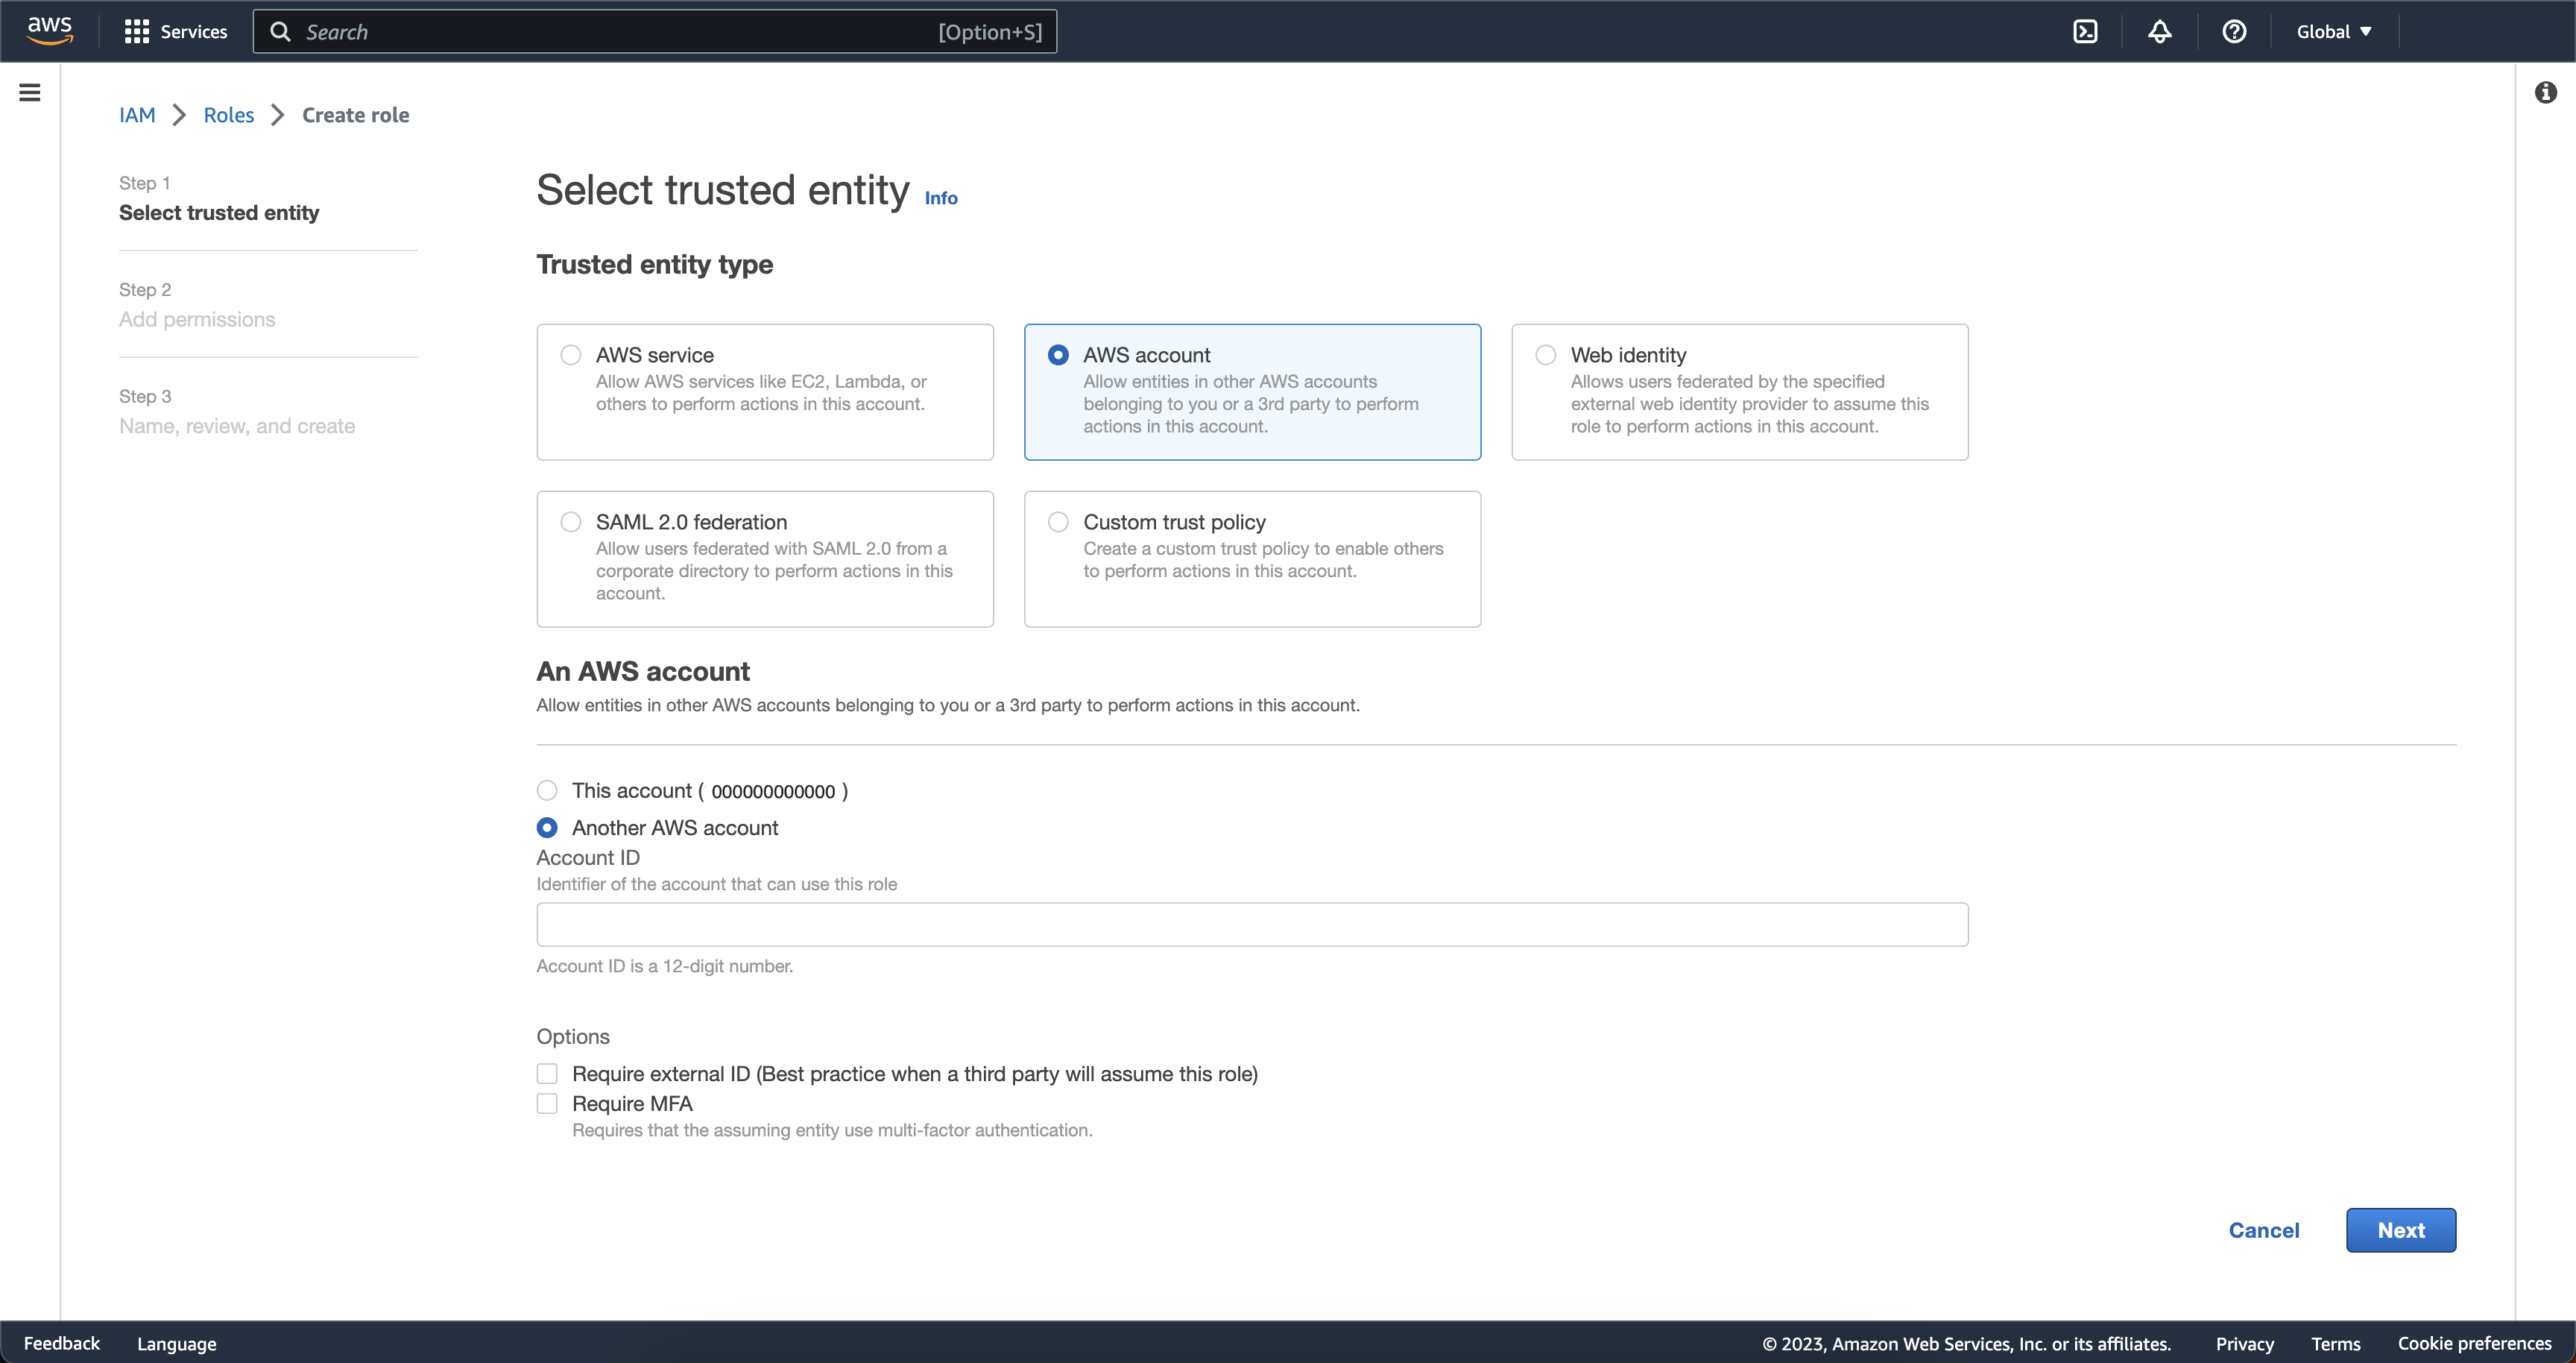The width and height of the screenshot is (2576, 1363).
Task: Select SAML 2.0 federation option
Action: pos(765,559)
